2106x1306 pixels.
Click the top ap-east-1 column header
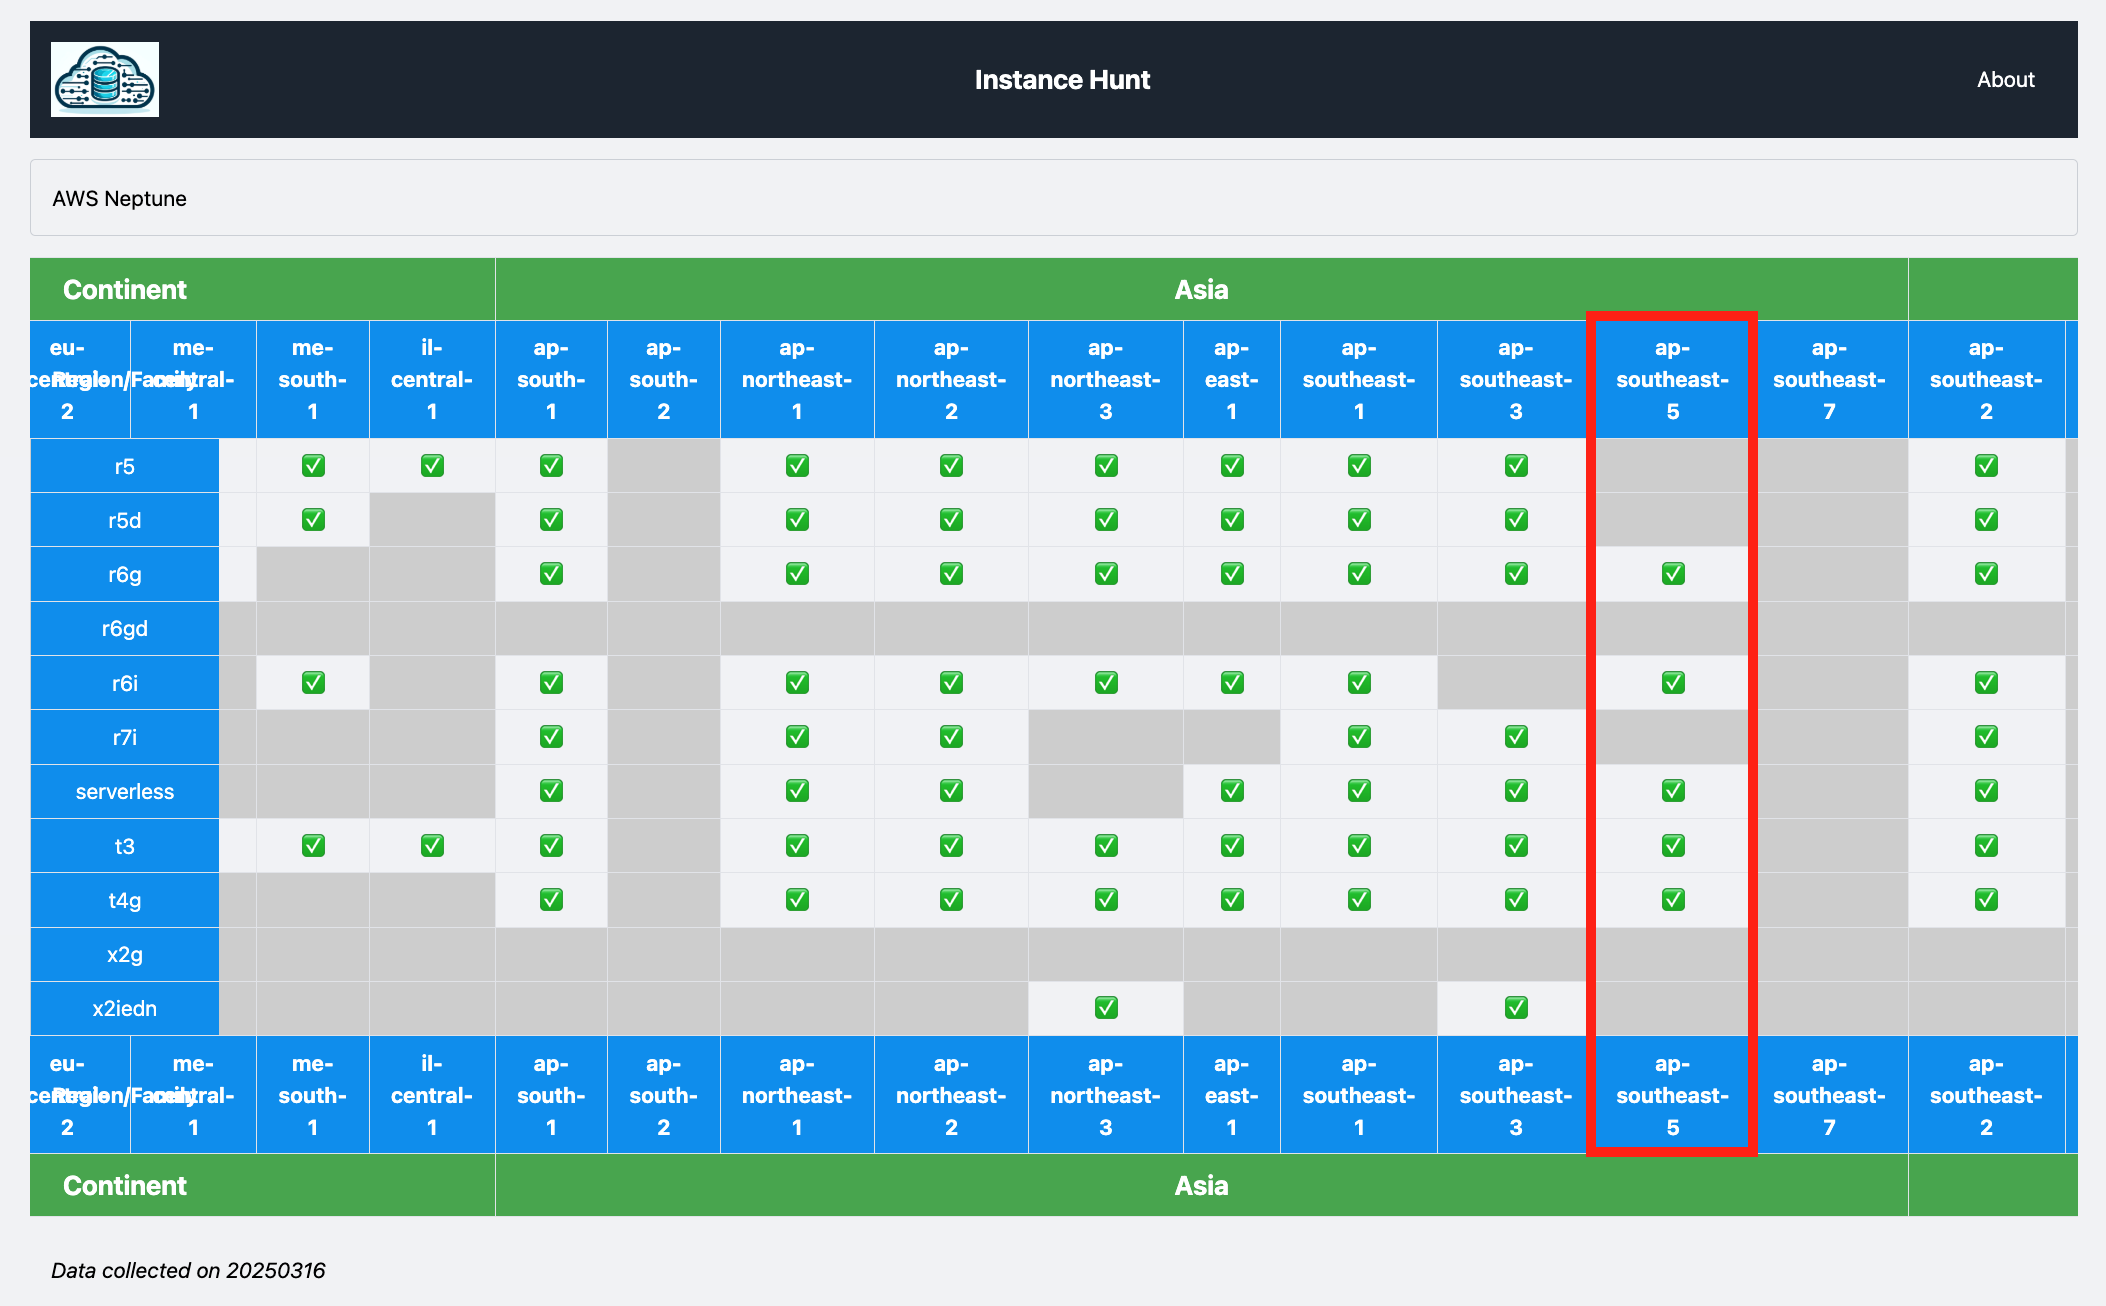[x=1232, y=380]
